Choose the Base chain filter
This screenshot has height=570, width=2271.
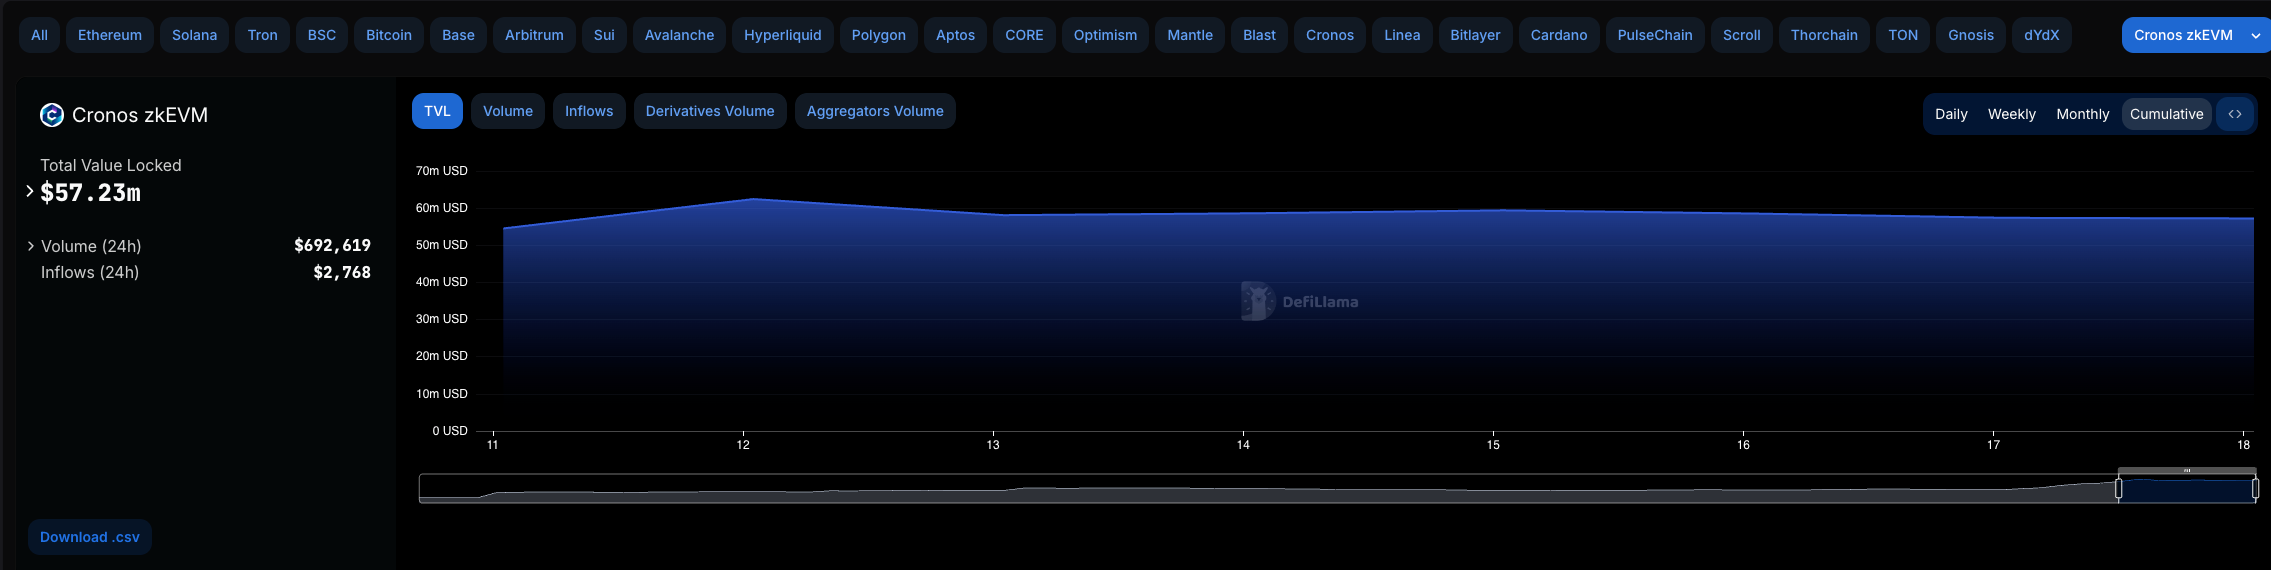(x=458, y=35)
